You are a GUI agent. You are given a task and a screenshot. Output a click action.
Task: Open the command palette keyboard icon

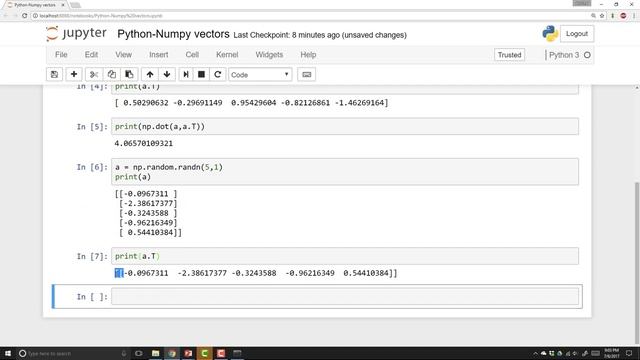coord(307,75)
